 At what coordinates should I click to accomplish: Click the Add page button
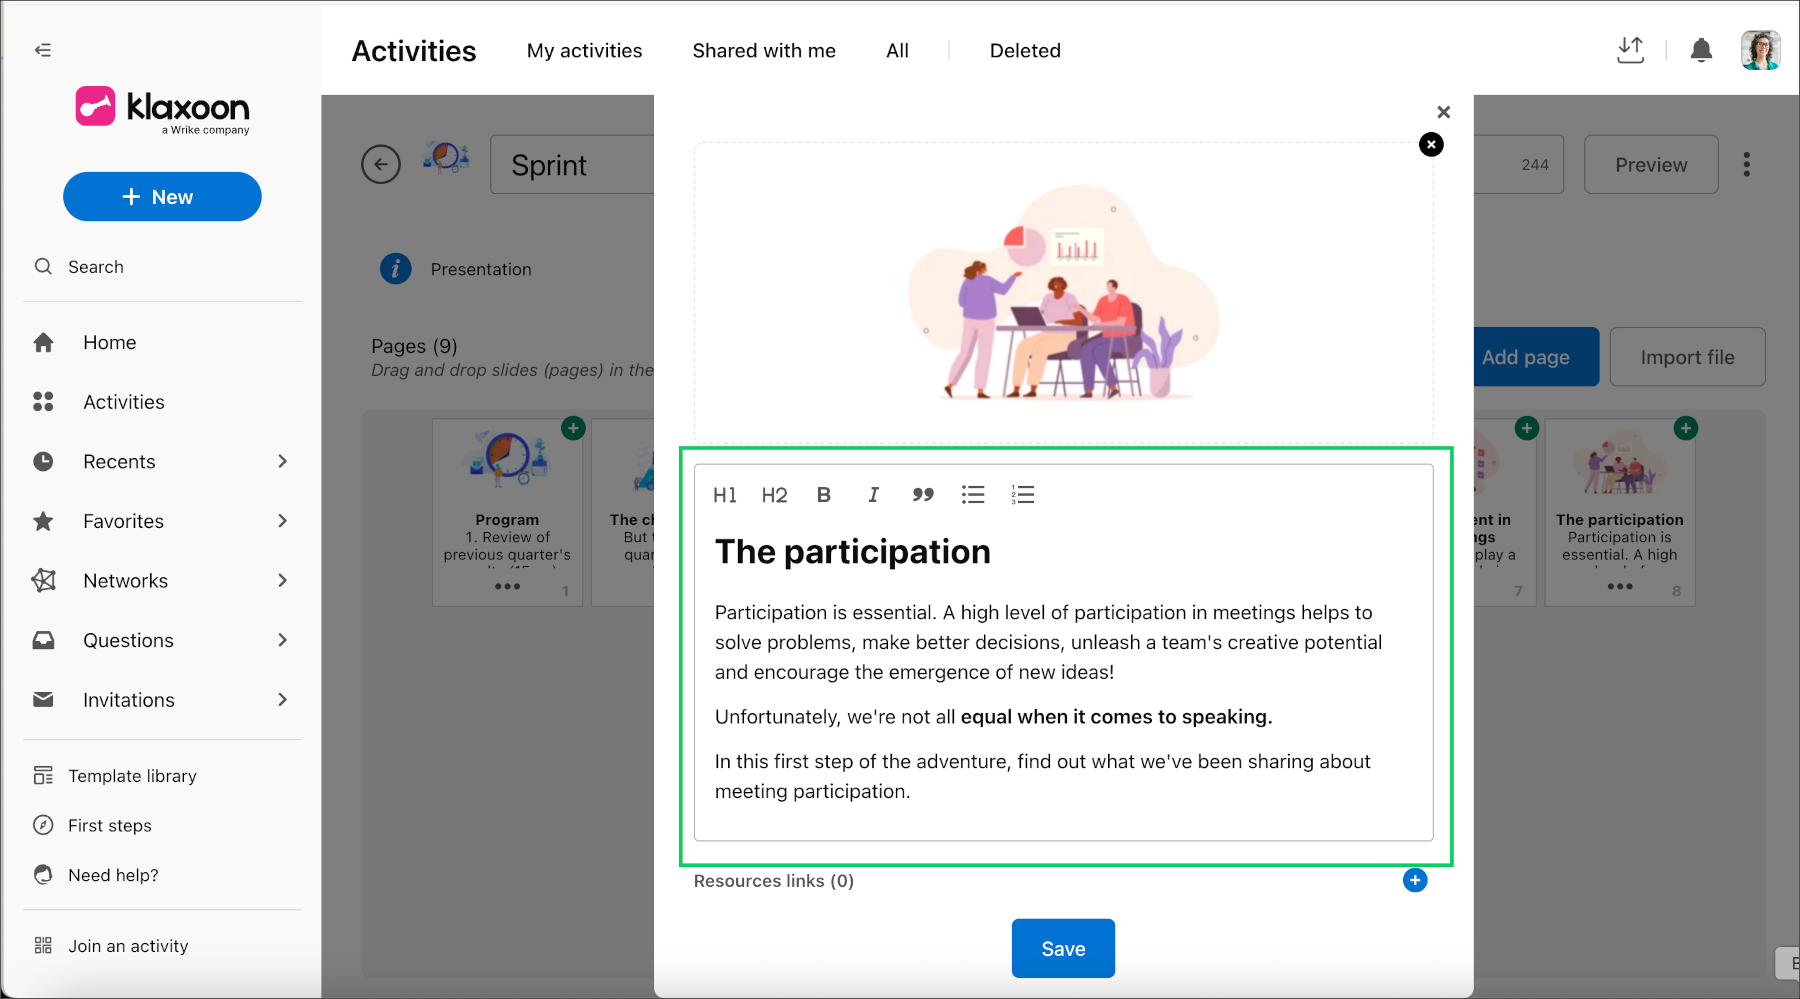tap(1526, 357)
